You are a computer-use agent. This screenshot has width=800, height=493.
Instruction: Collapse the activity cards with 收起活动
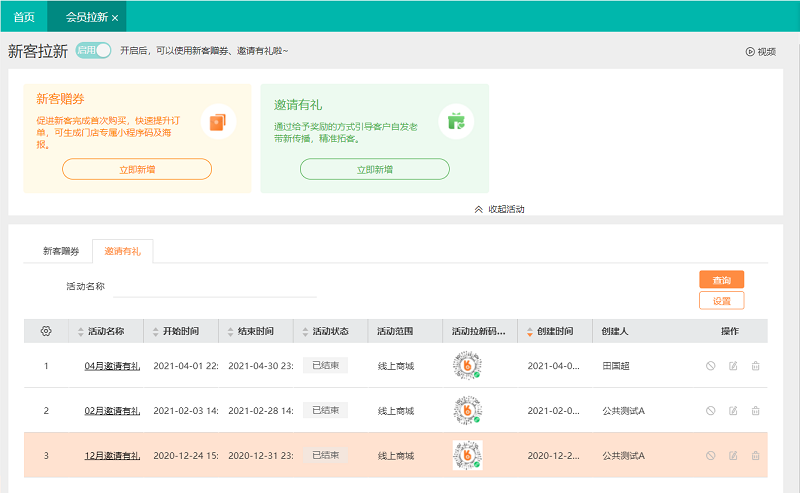coord(499,209)
